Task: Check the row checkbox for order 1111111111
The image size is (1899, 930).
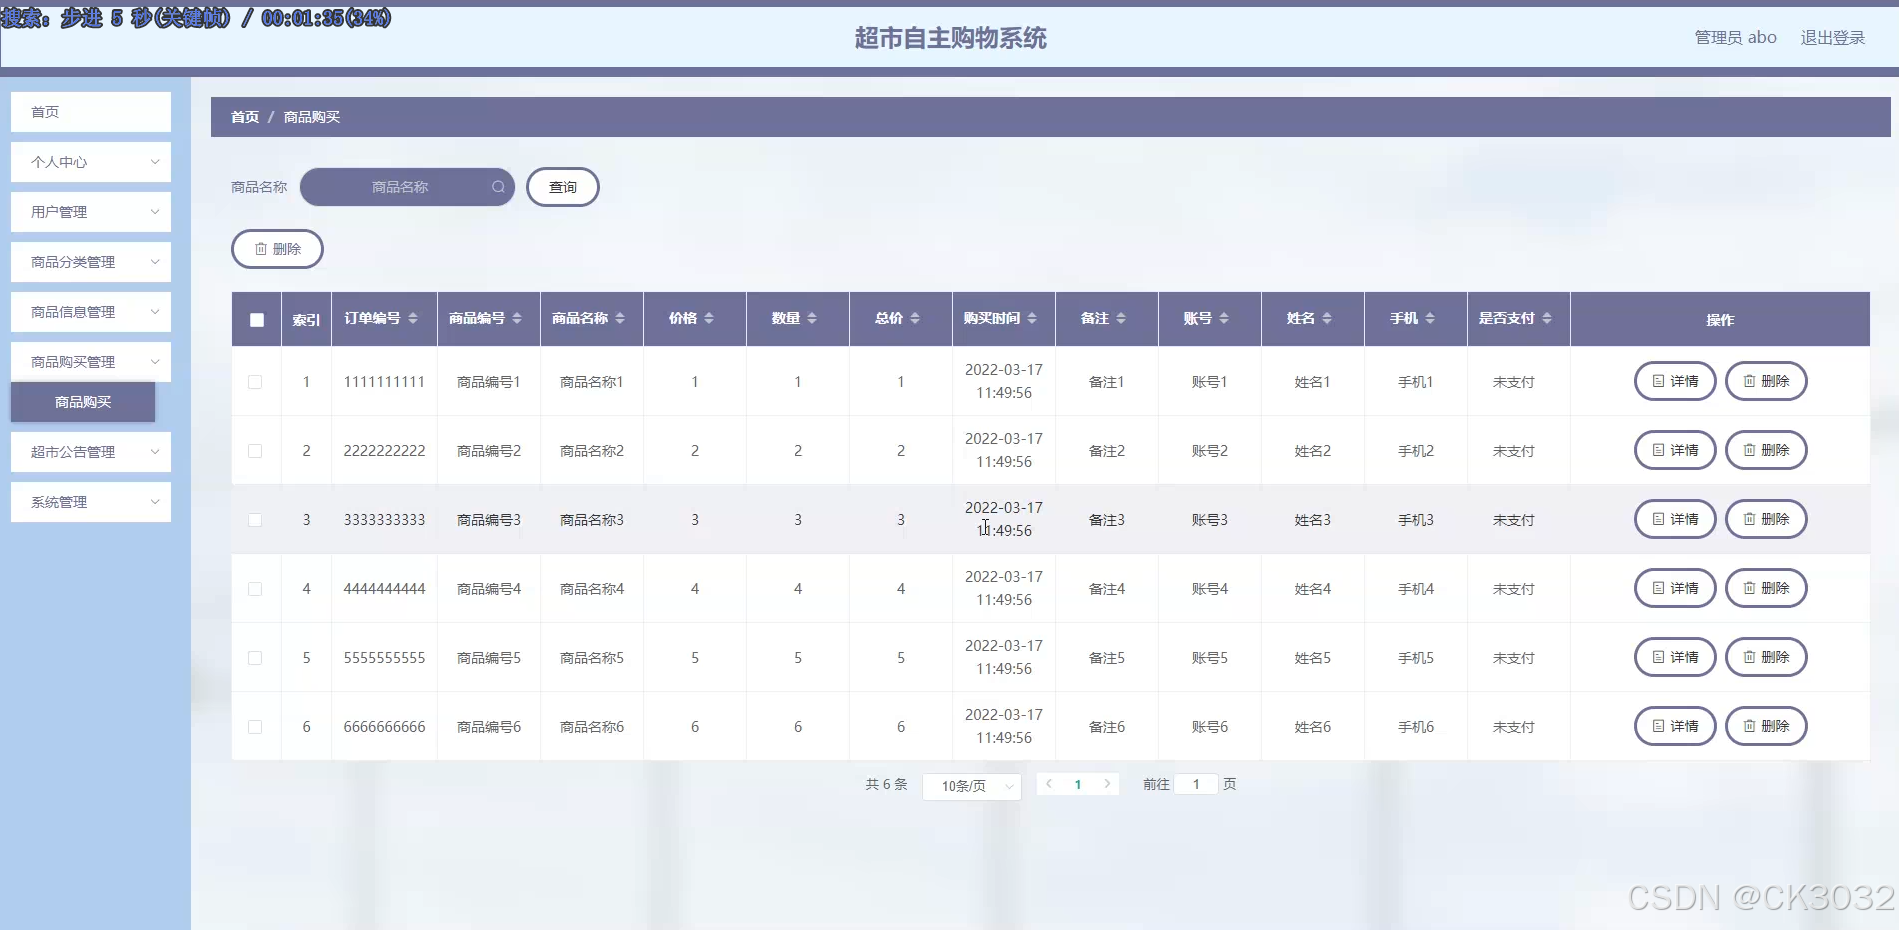Action: 256,382
